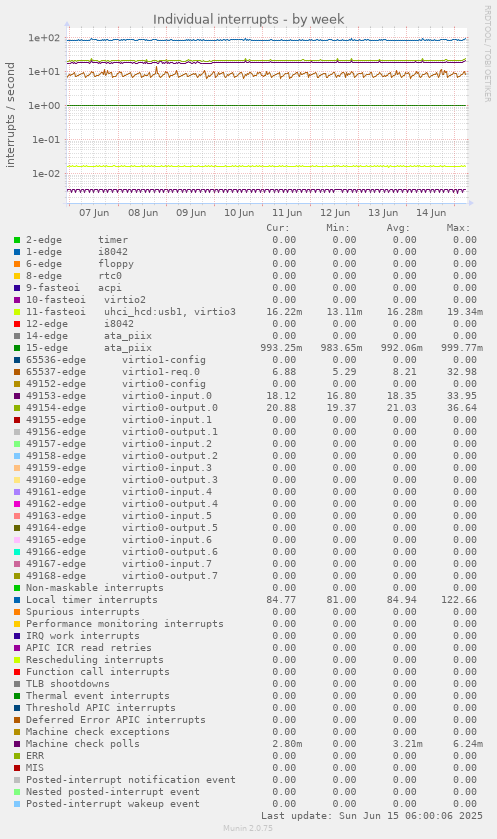This screenshot has width=497, height=839.
Task: Click the orange 6-edge floppy legend swatch
Action: click(17, 264)
